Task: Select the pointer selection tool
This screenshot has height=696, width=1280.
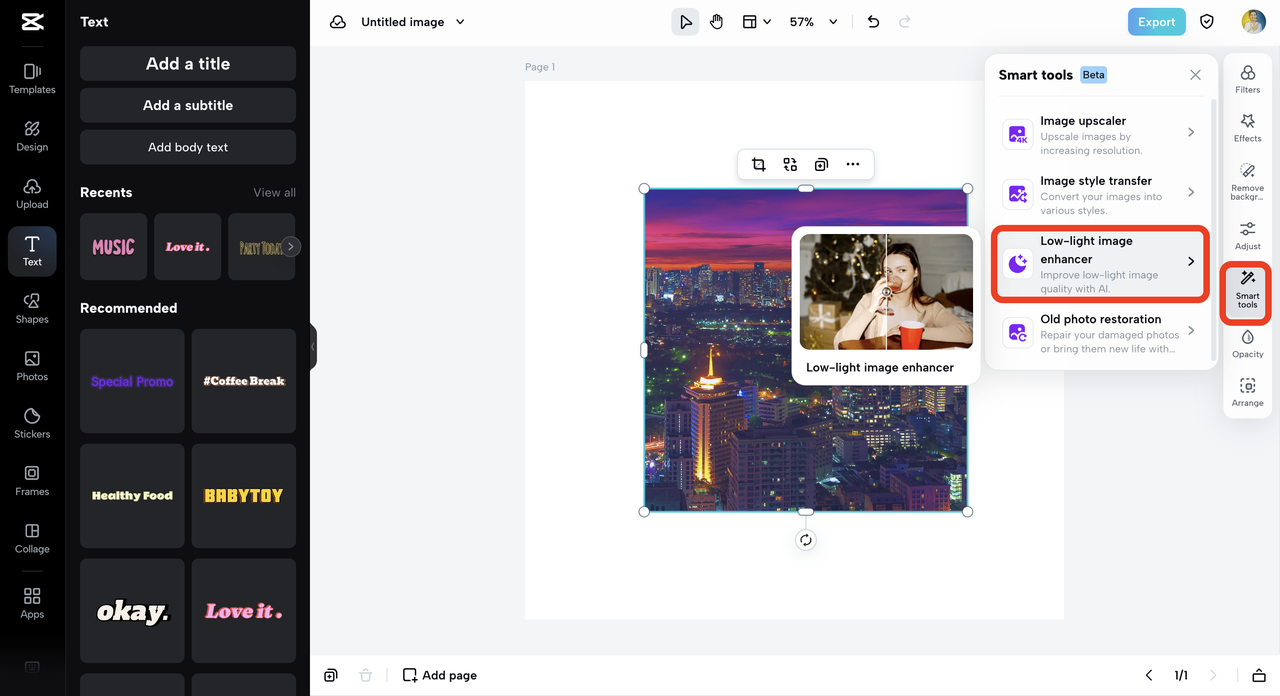Action: pyautogui.click(x=685, y=22)
